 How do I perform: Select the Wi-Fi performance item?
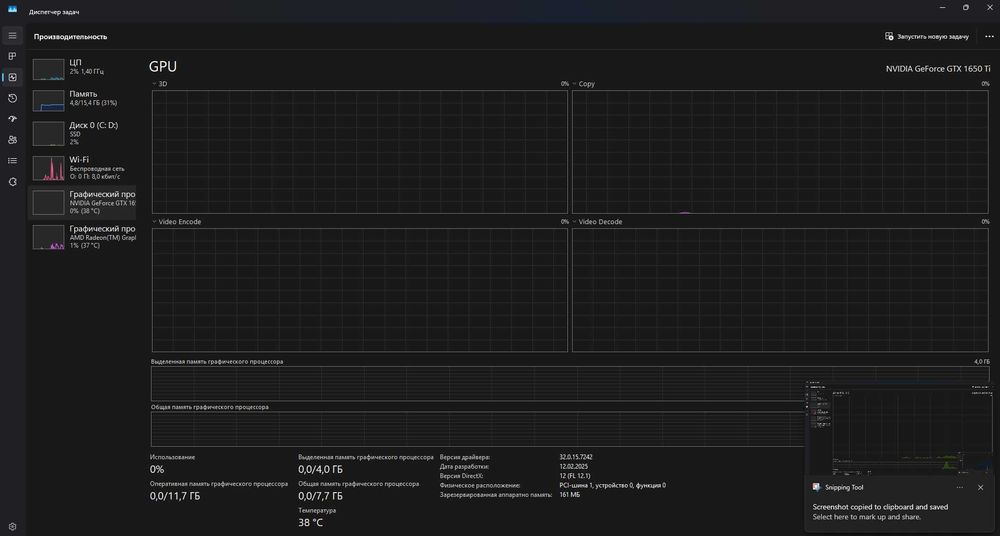[82, 168]
